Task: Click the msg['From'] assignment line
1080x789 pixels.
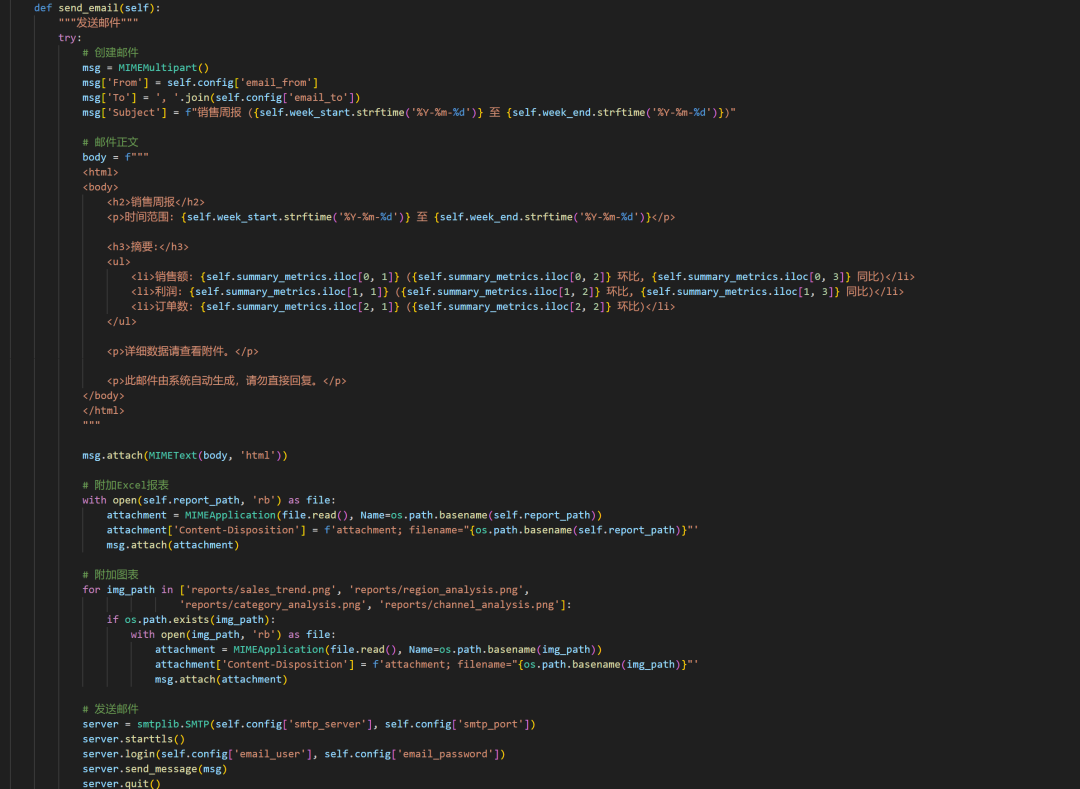Action: pyautogui.click(x=200, y=82)
